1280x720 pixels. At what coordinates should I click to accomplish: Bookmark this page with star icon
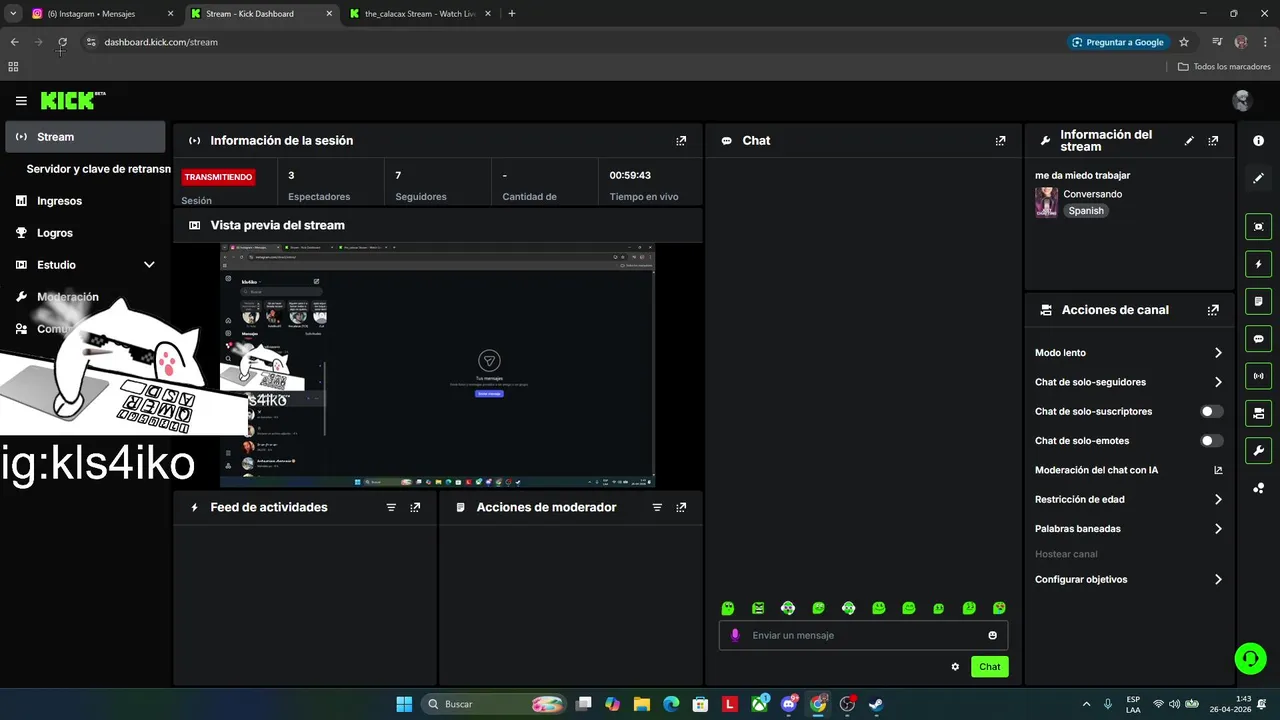click(x=1184, y=42)
